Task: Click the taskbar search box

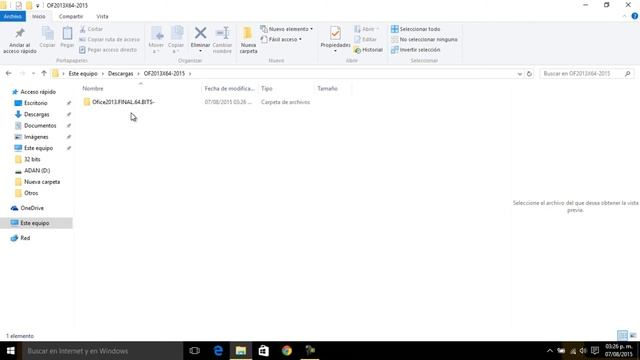Action: (x=102, y=351)
